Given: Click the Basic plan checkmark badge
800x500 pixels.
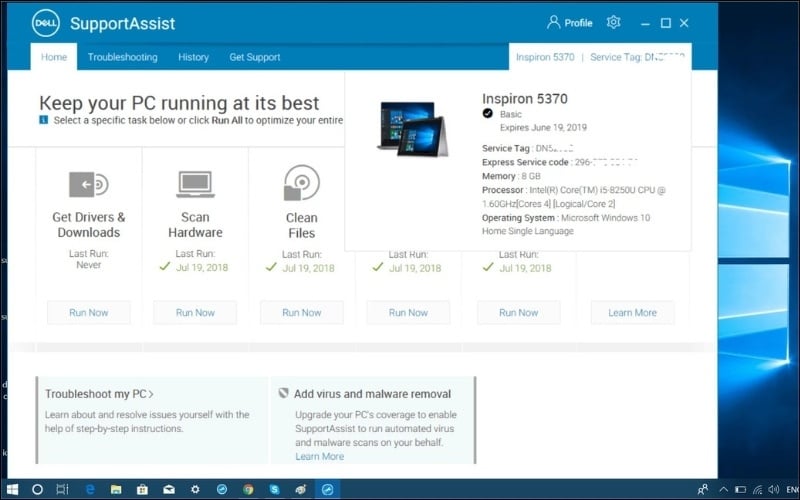Looking at the screenshot, I should click(x=488, y=113).
